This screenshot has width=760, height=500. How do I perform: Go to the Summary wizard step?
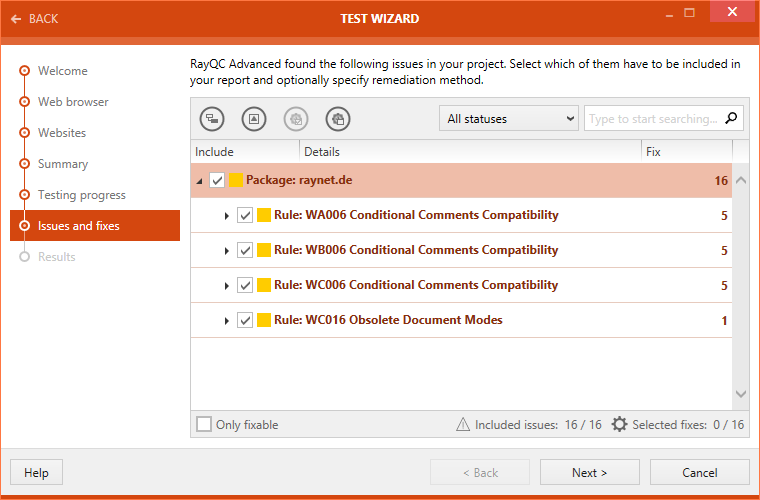click(x=63, y=164)
